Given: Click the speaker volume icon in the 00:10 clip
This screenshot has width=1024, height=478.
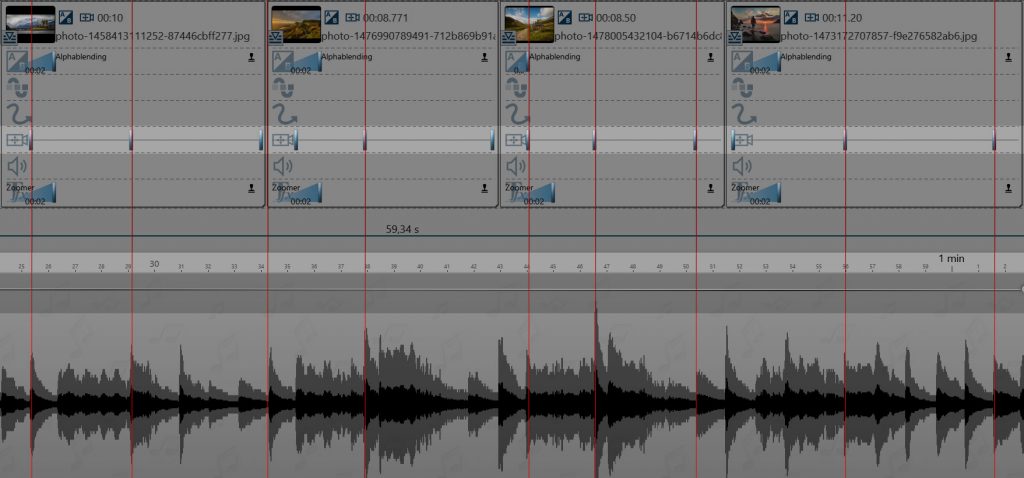Looking at the screenshot, I should click(x=17, y=167).
